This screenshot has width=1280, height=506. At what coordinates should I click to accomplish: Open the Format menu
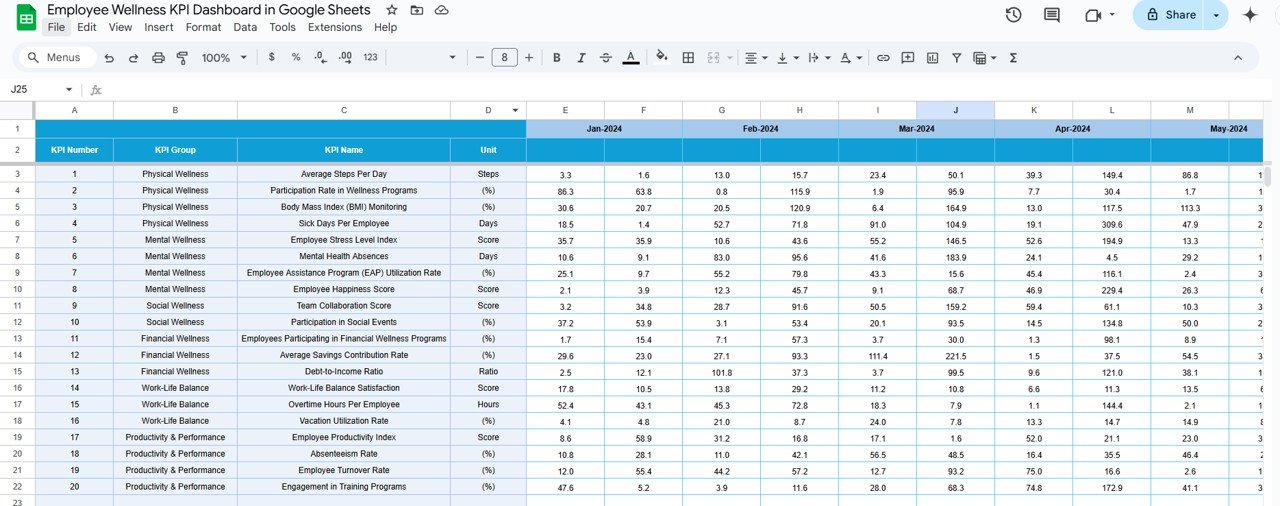tap(204, 27)
